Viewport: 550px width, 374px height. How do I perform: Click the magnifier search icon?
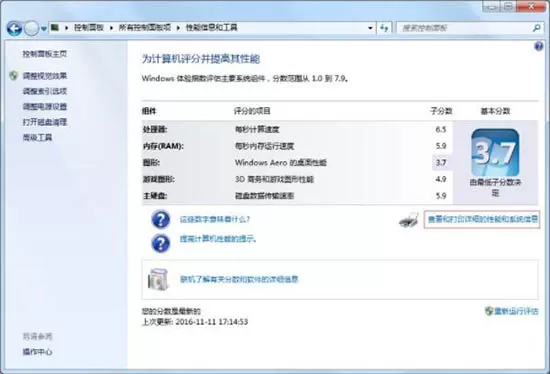pyautogui.click(x=536, y=28)
